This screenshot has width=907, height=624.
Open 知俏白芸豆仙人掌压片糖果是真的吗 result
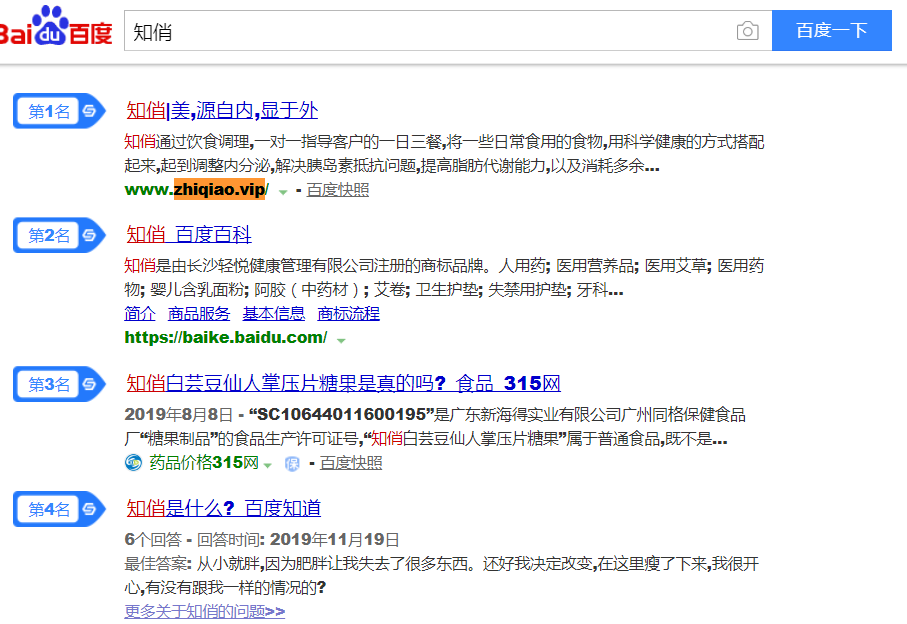click(x=343, y=383)
